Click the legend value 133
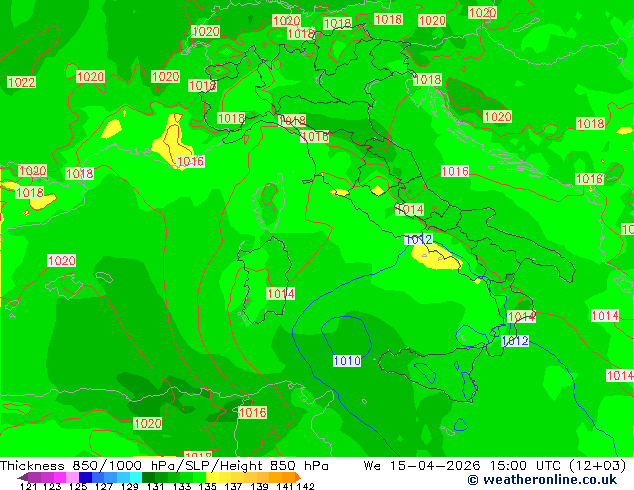 (182, 486)
